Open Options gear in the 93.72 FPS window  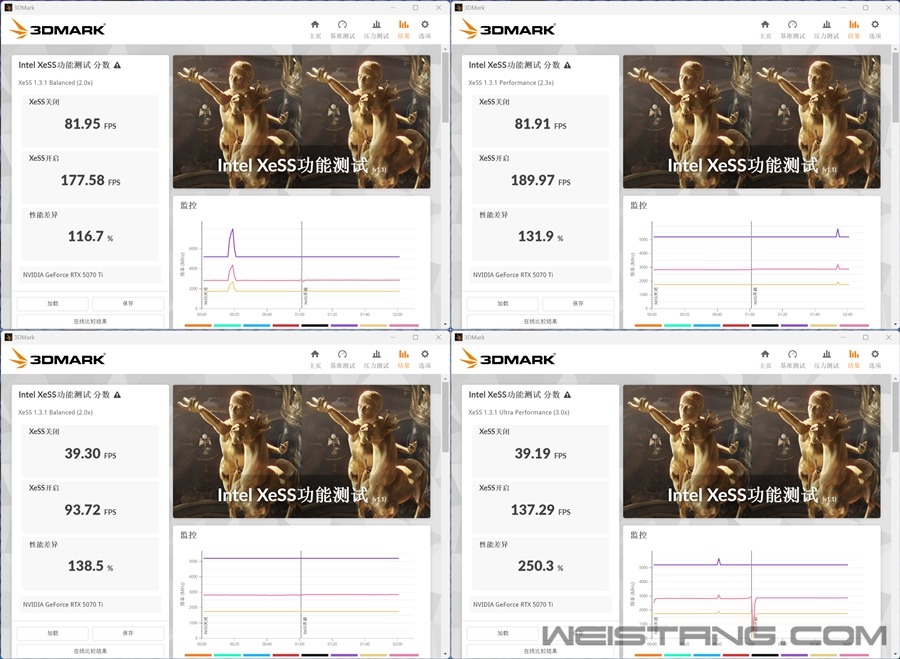(425, 358)
